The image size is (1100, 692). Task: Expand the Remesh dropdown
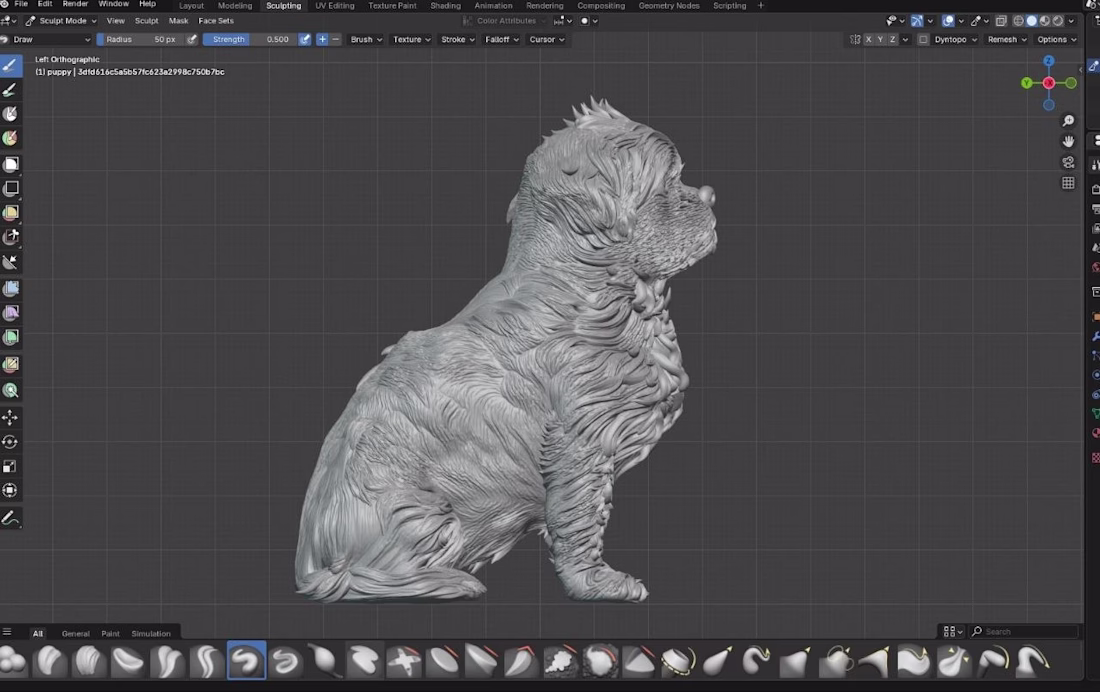[x=1007, y=39]
